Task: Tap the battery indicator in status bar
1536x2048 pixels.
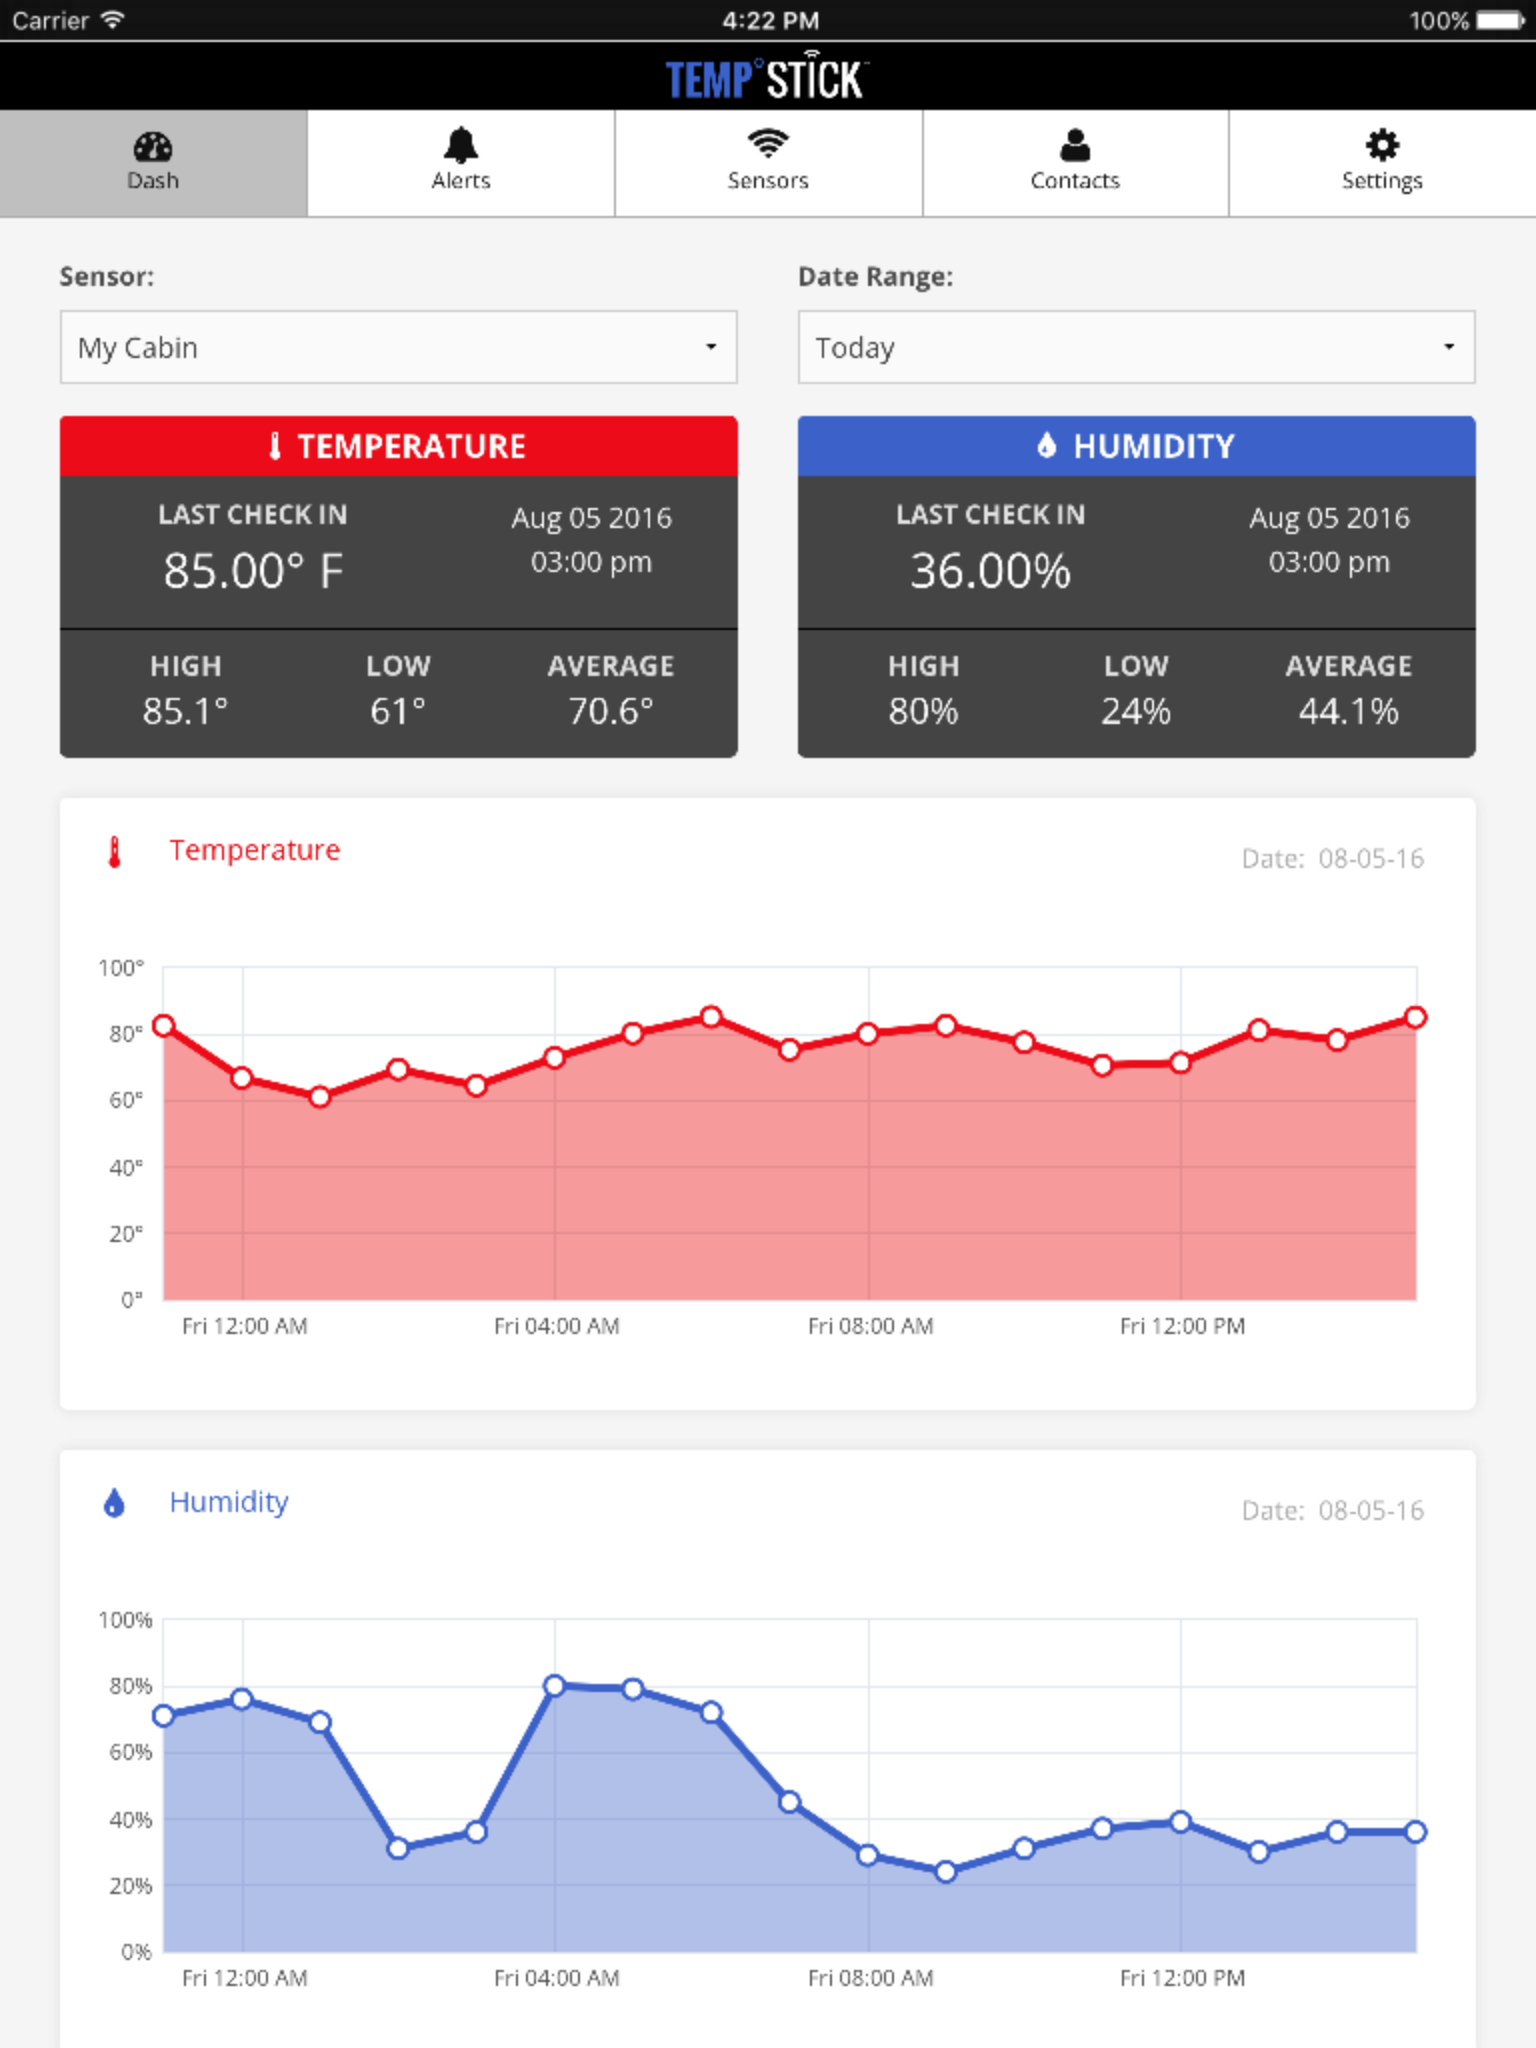Action: coord(1501,21)
